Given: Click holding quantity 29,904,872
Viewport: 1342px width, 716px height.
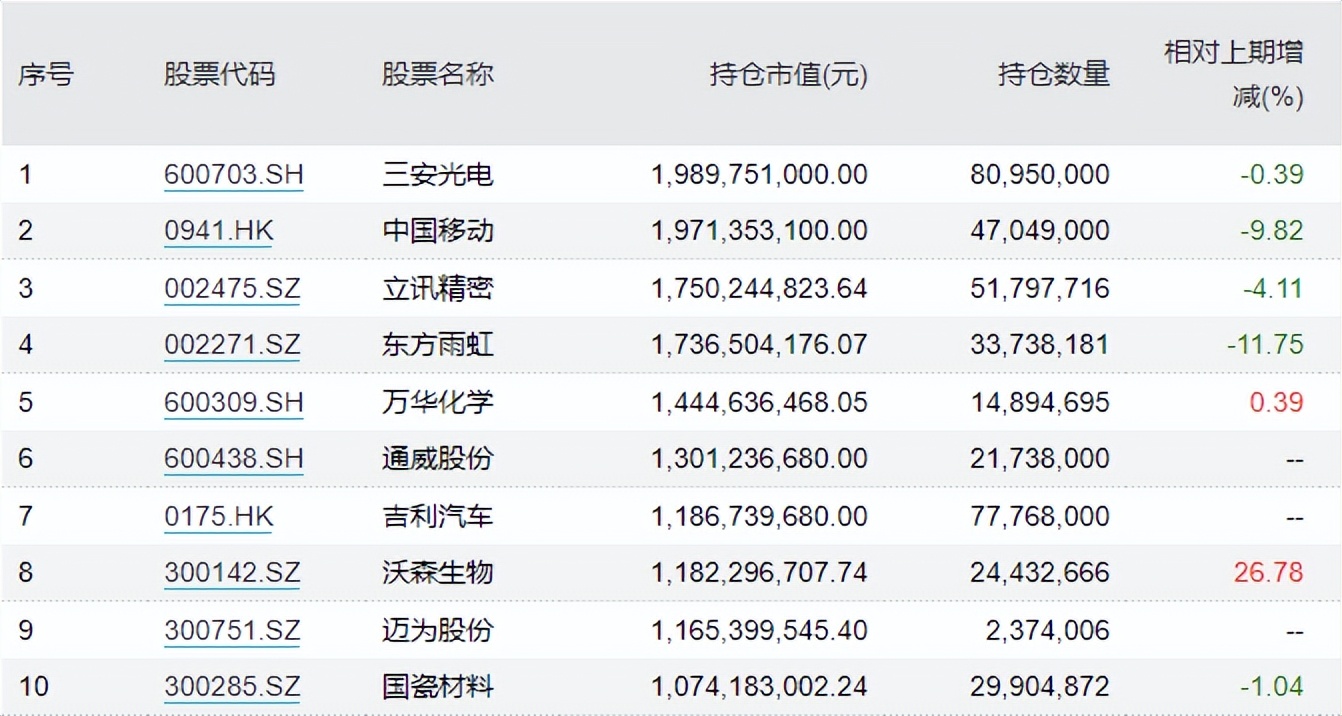Looking at the screenshot, I should pyautogui.click(x=1040, y=687).
